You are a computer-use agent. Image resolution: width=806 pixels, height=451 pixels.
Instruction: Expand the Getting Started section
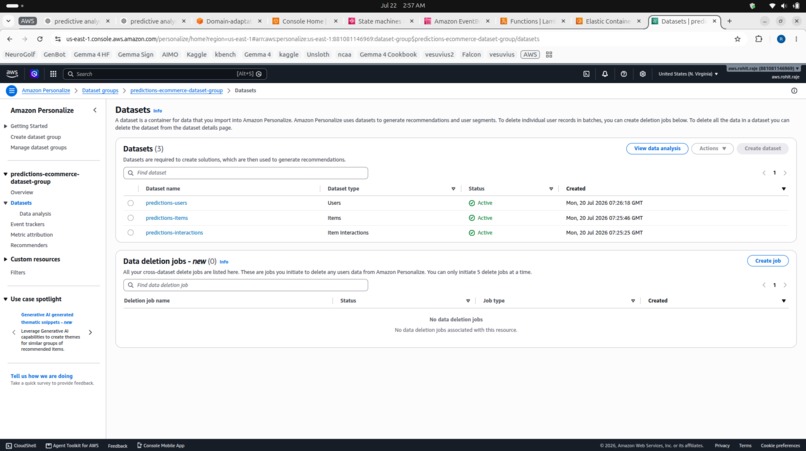tap(6, 126)
